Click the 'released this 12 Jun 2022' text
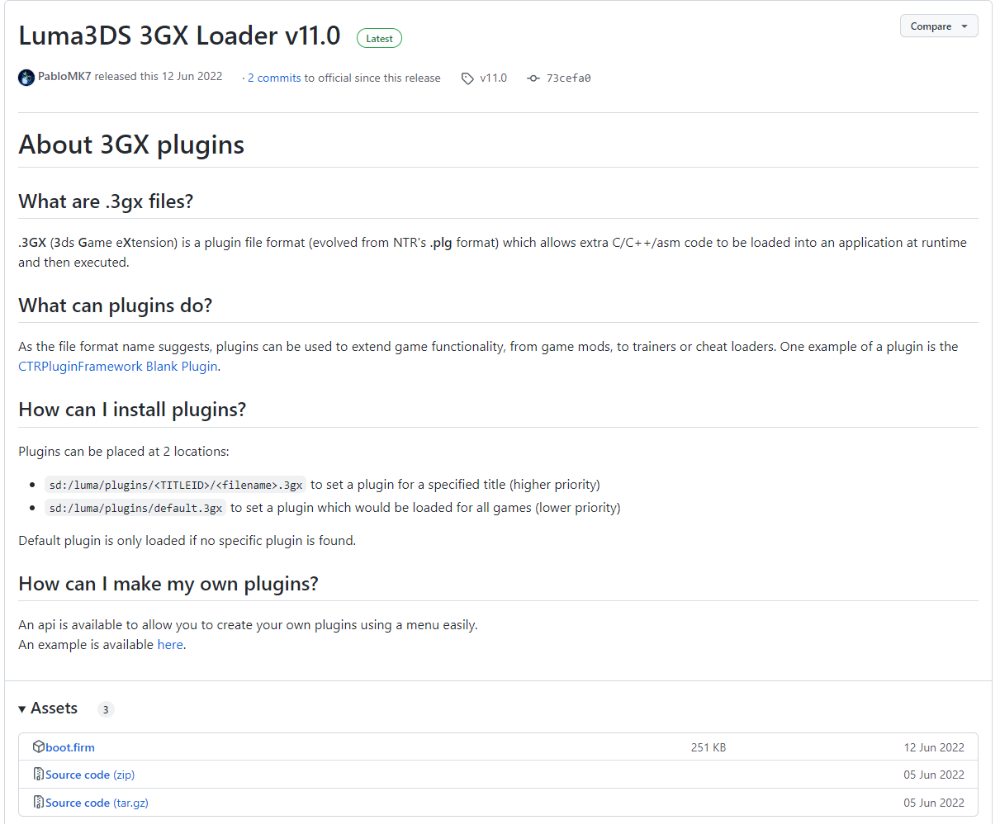1000x824 pixels. [158, 77]
